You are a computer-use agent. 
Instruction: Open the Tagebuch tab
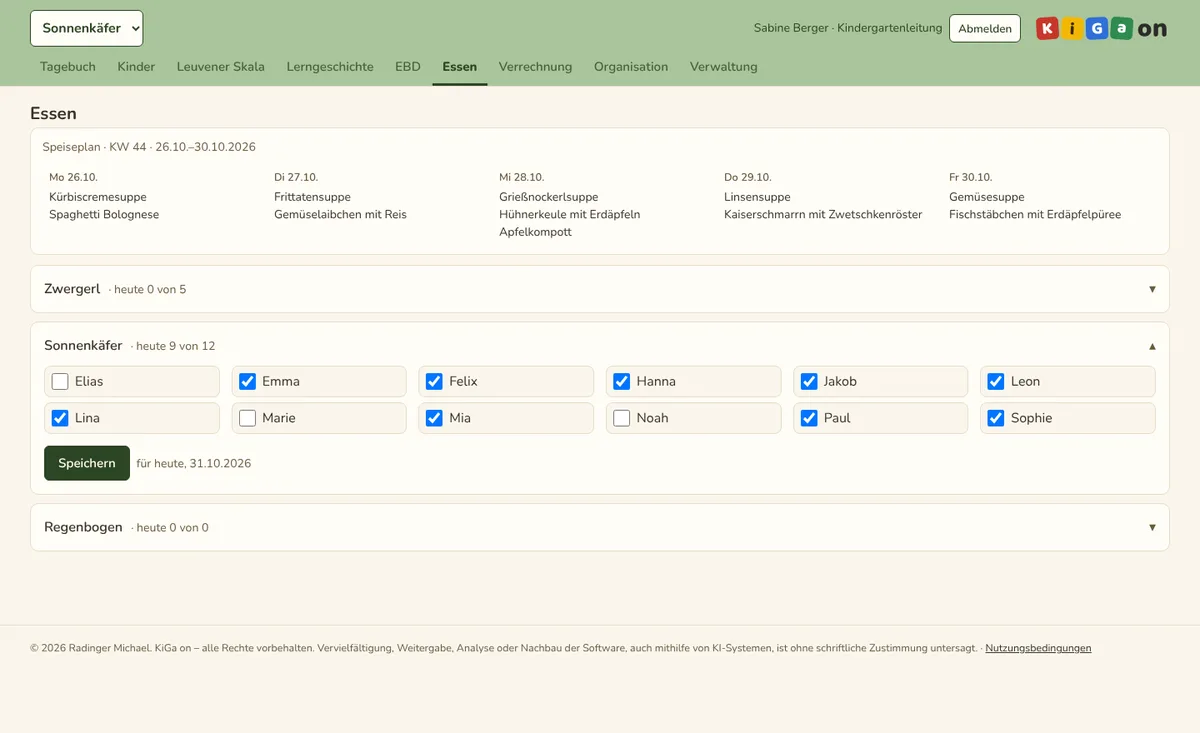point(68,67)
